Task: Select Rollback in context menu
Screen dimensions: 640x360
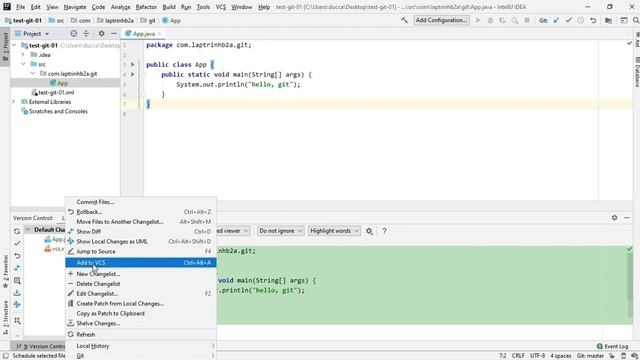Action: pos(141,212)
